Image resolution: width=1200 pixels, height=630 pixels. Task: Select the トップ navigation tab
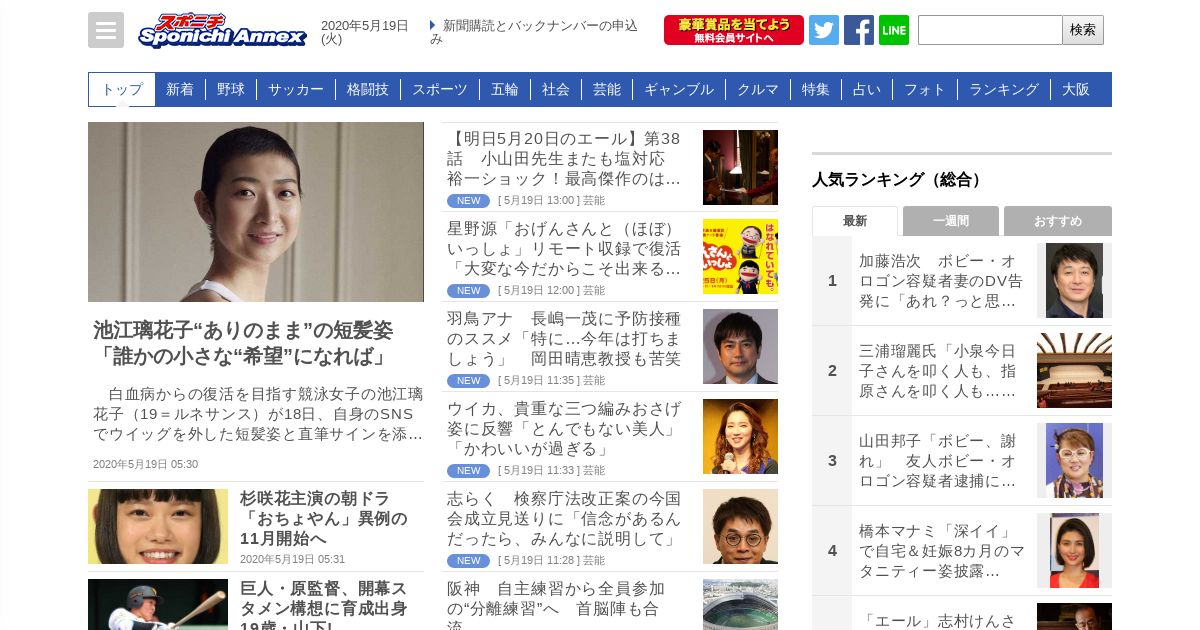122,89
